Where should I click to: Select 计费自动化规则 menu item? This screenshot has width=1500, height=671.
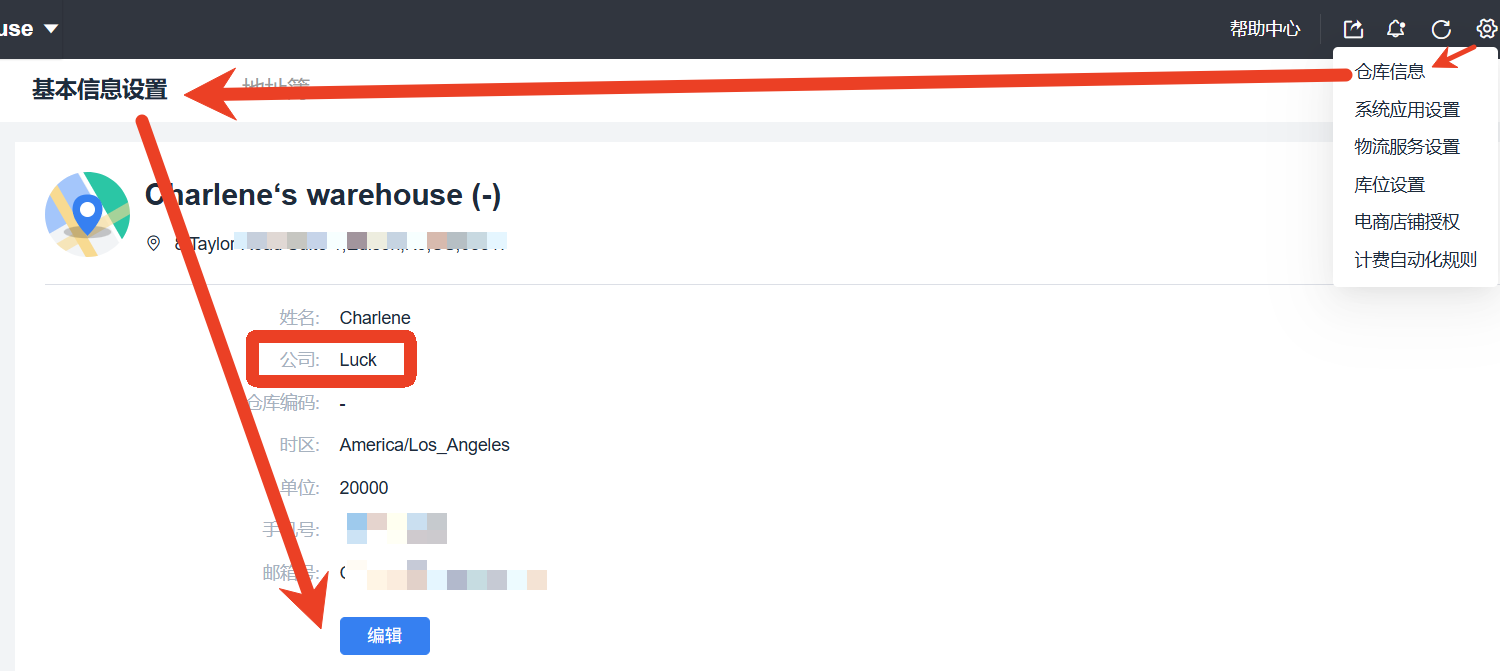click(x=1415, y=260)
